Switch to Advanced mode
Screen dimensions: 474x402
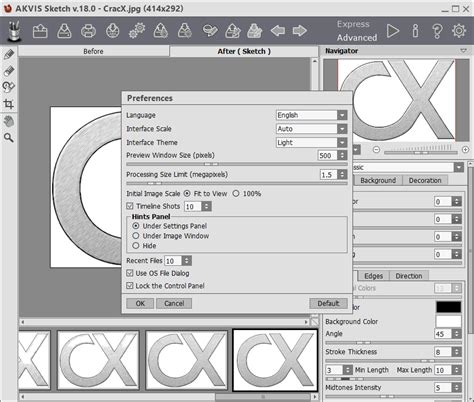(357, 38)
